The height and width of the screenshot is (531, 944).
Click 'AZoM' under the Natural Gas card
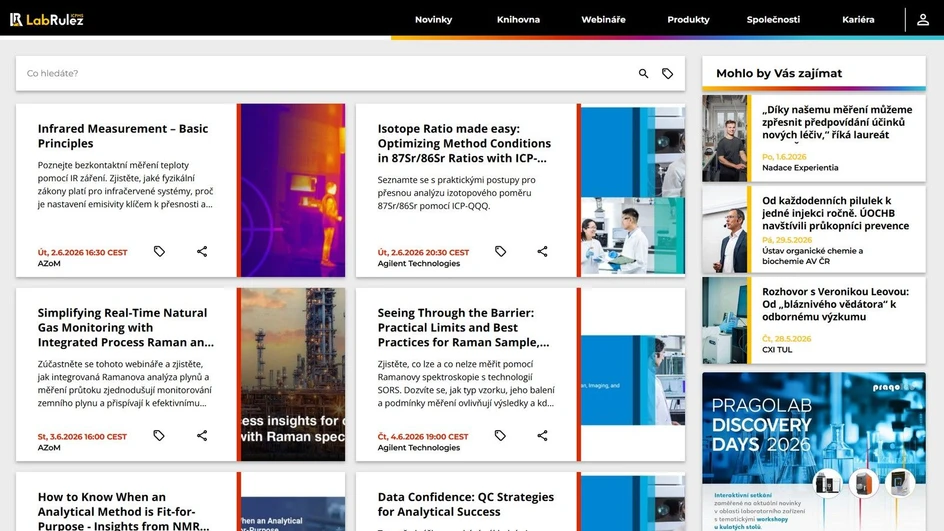pos(49,448)
